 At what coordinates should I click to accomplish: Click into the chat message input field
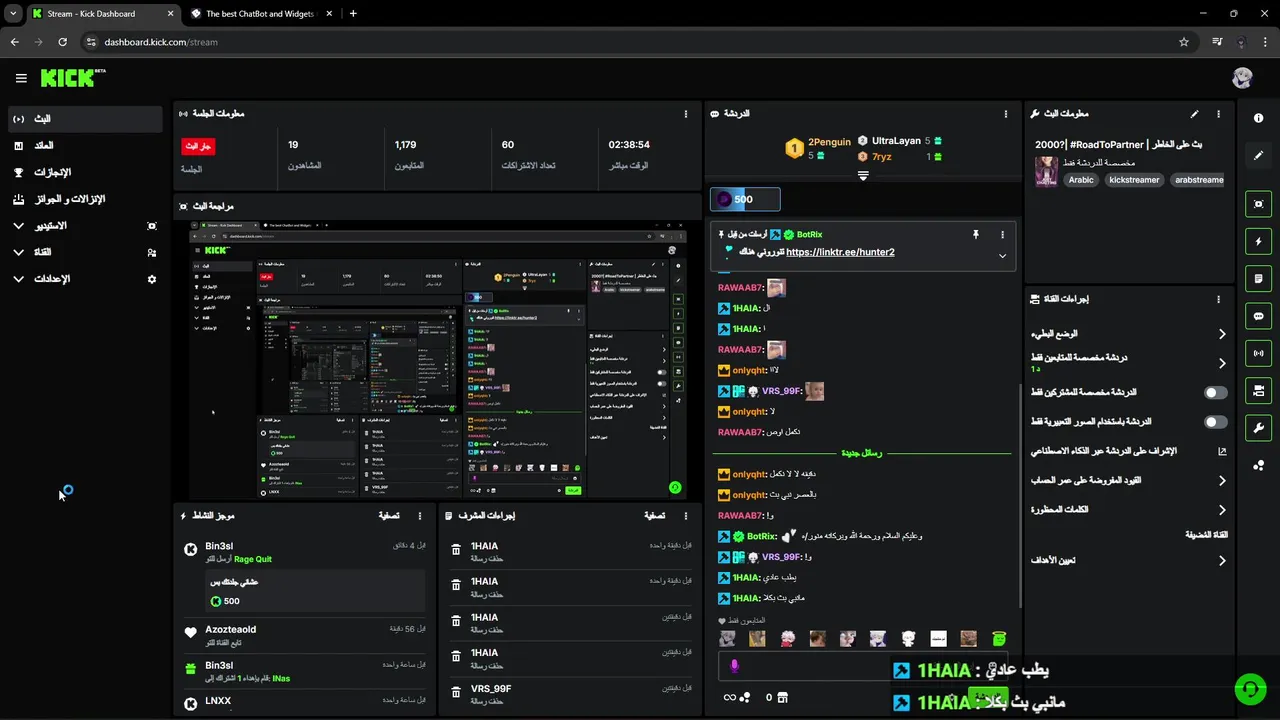coord(863,667)
